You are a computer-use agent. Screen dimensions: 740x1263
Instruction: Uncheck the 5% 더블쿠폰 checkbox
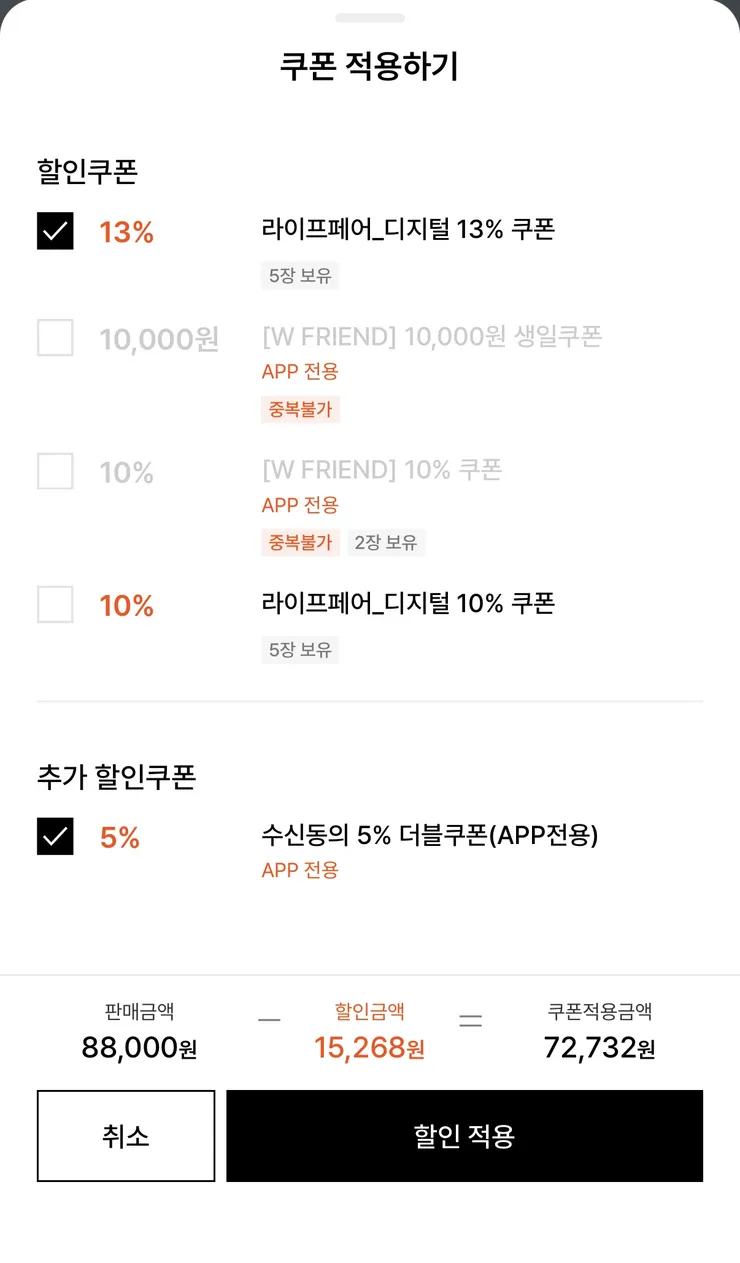pos(55,836)
